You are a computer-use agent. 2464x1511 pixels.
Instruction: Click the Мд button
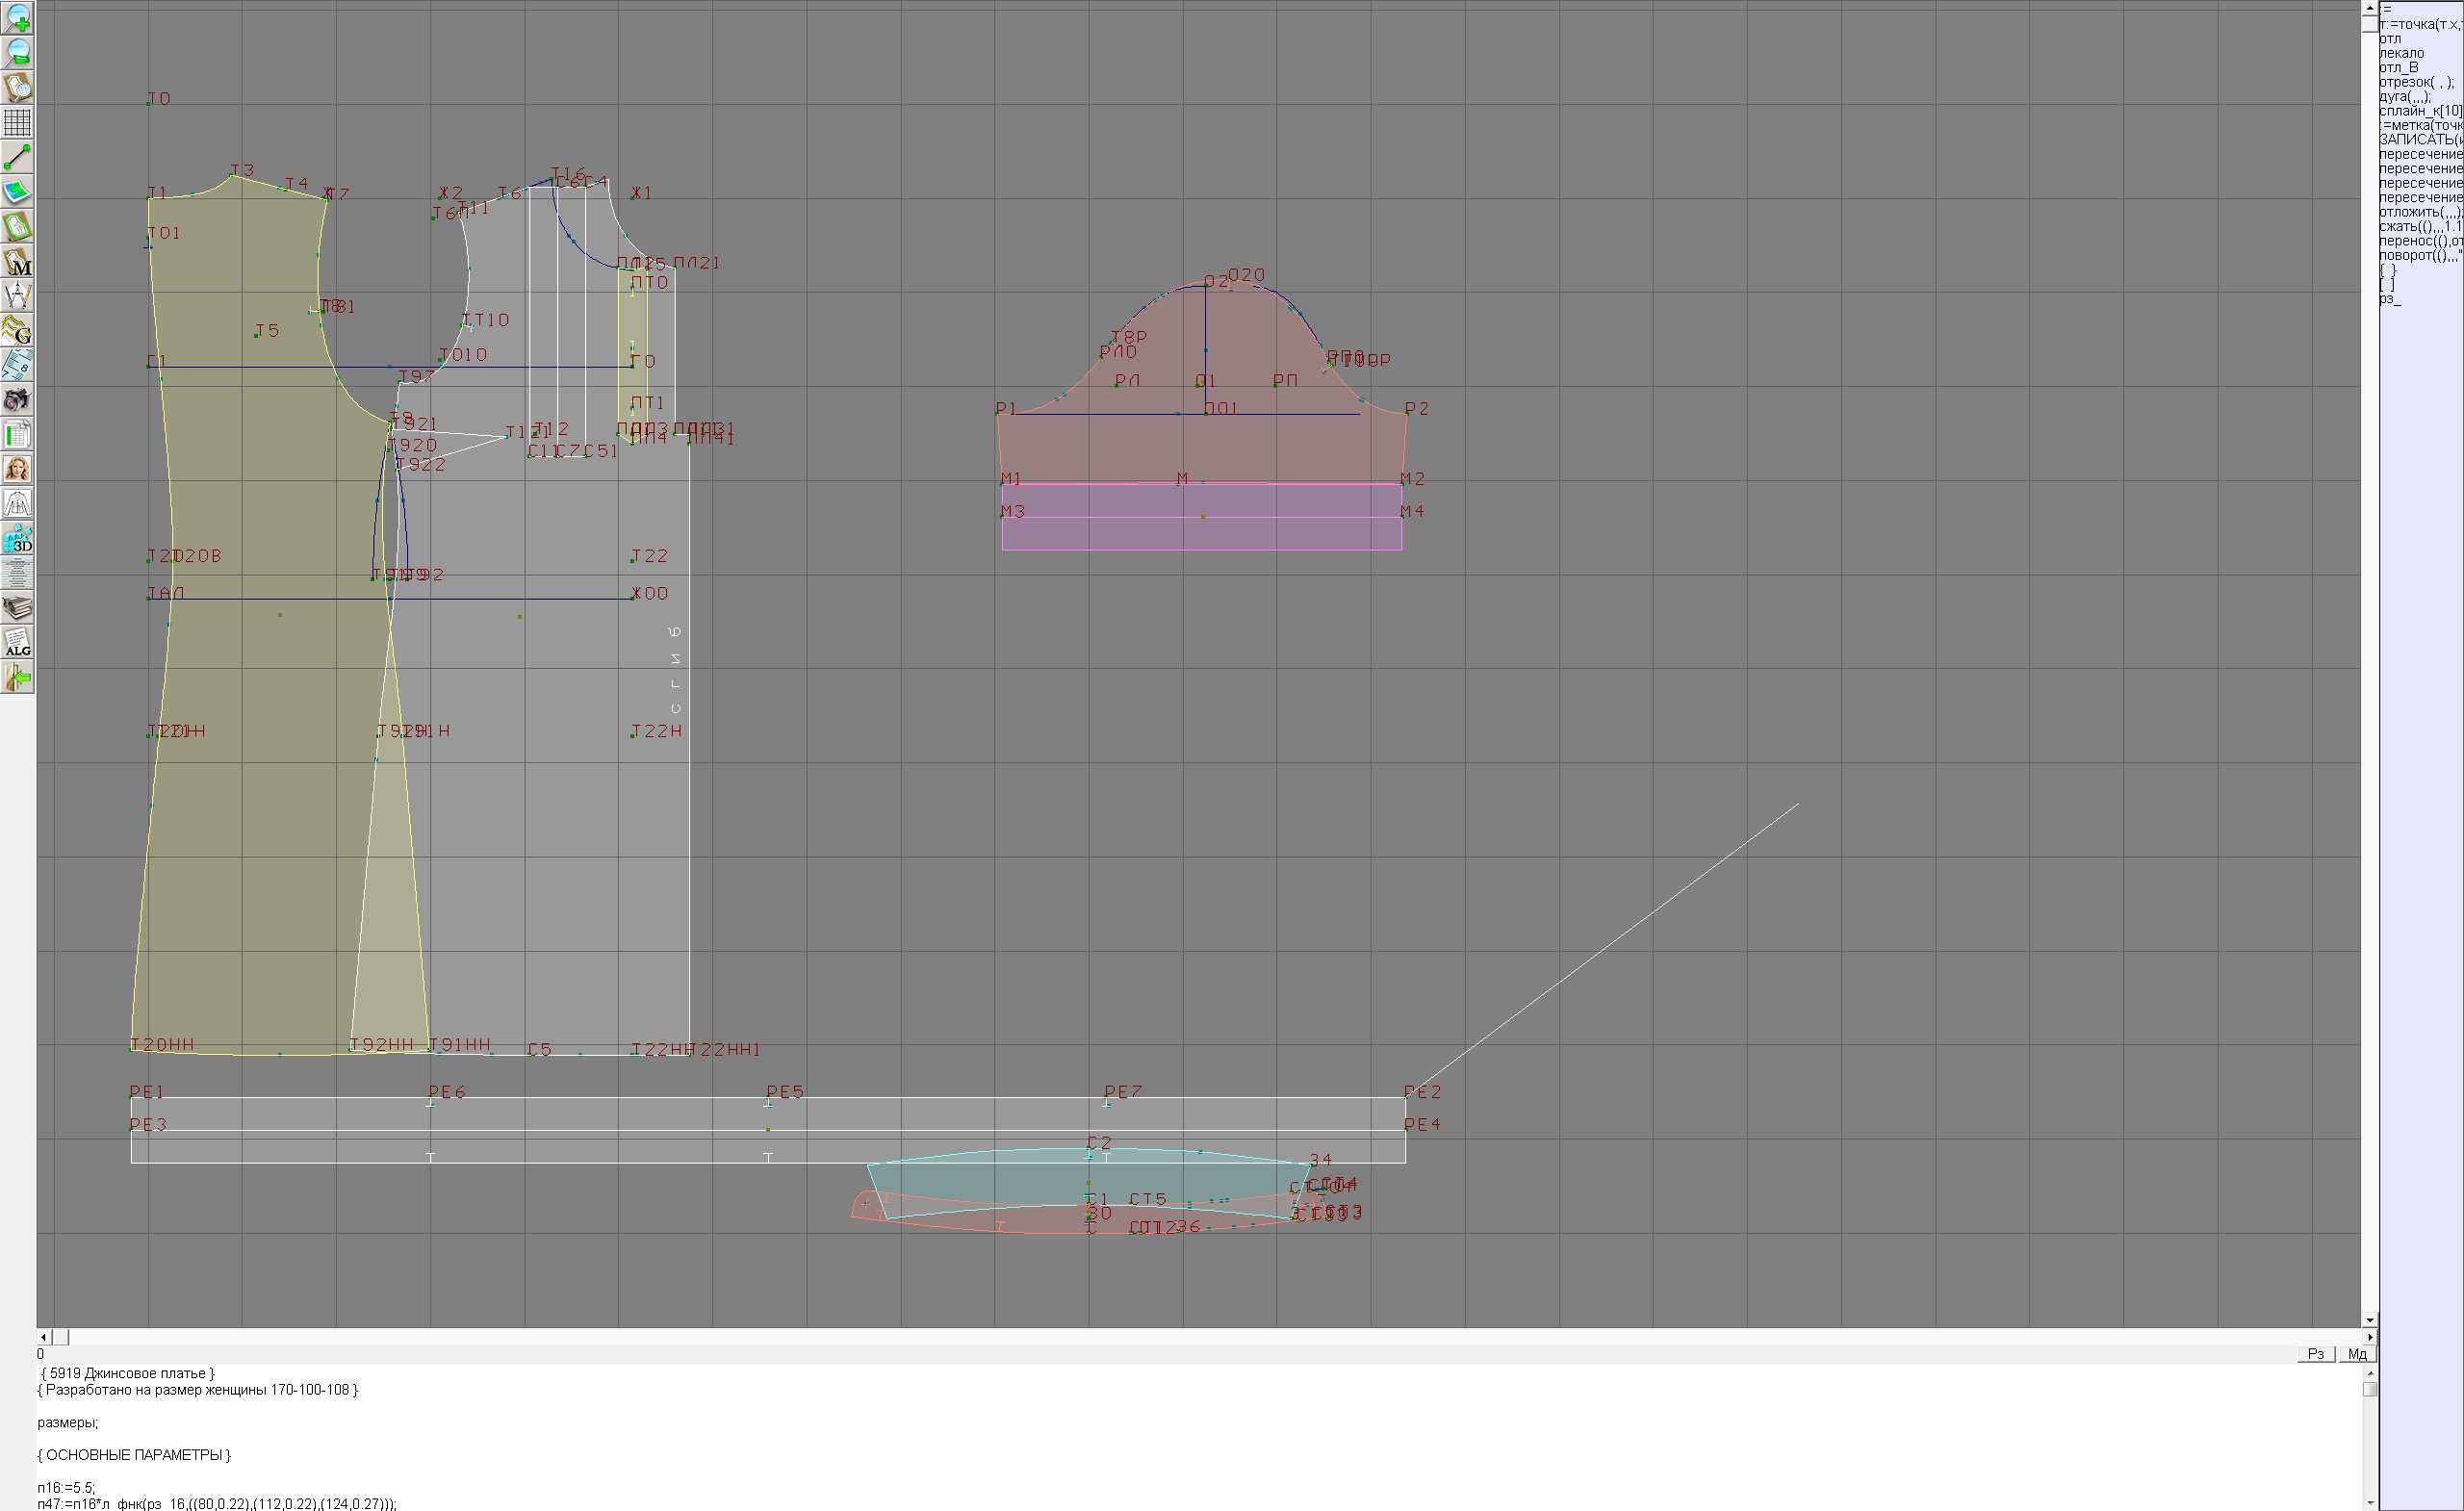(x=2357, y=1354)
